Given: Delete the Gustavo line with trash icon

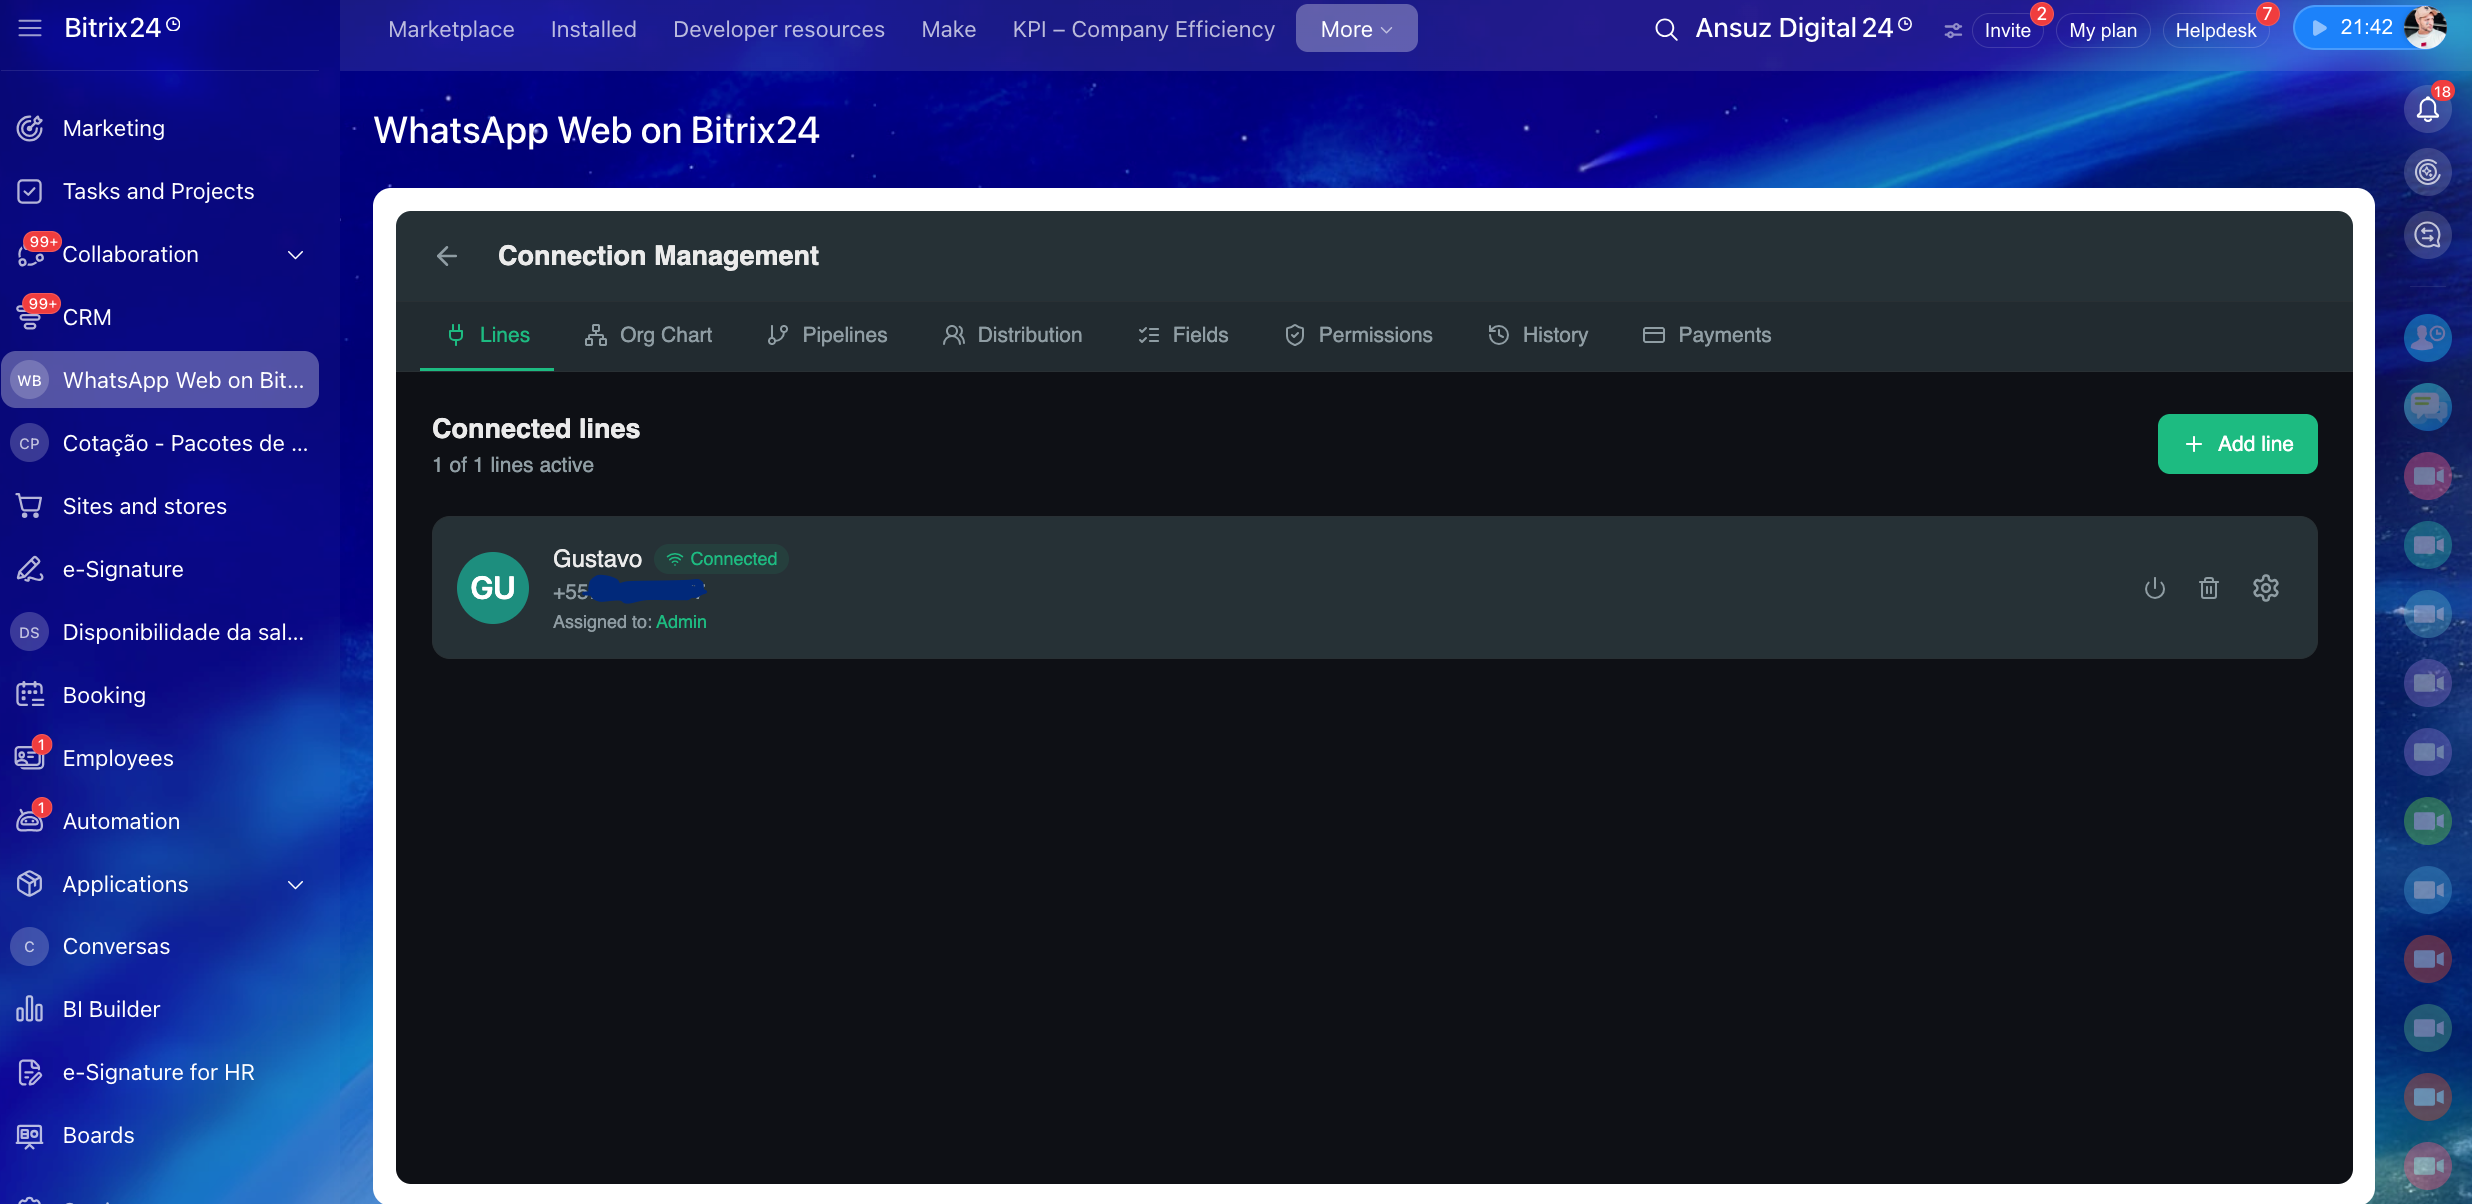Looking at the screenshot, I should (x=2208, y=588).
